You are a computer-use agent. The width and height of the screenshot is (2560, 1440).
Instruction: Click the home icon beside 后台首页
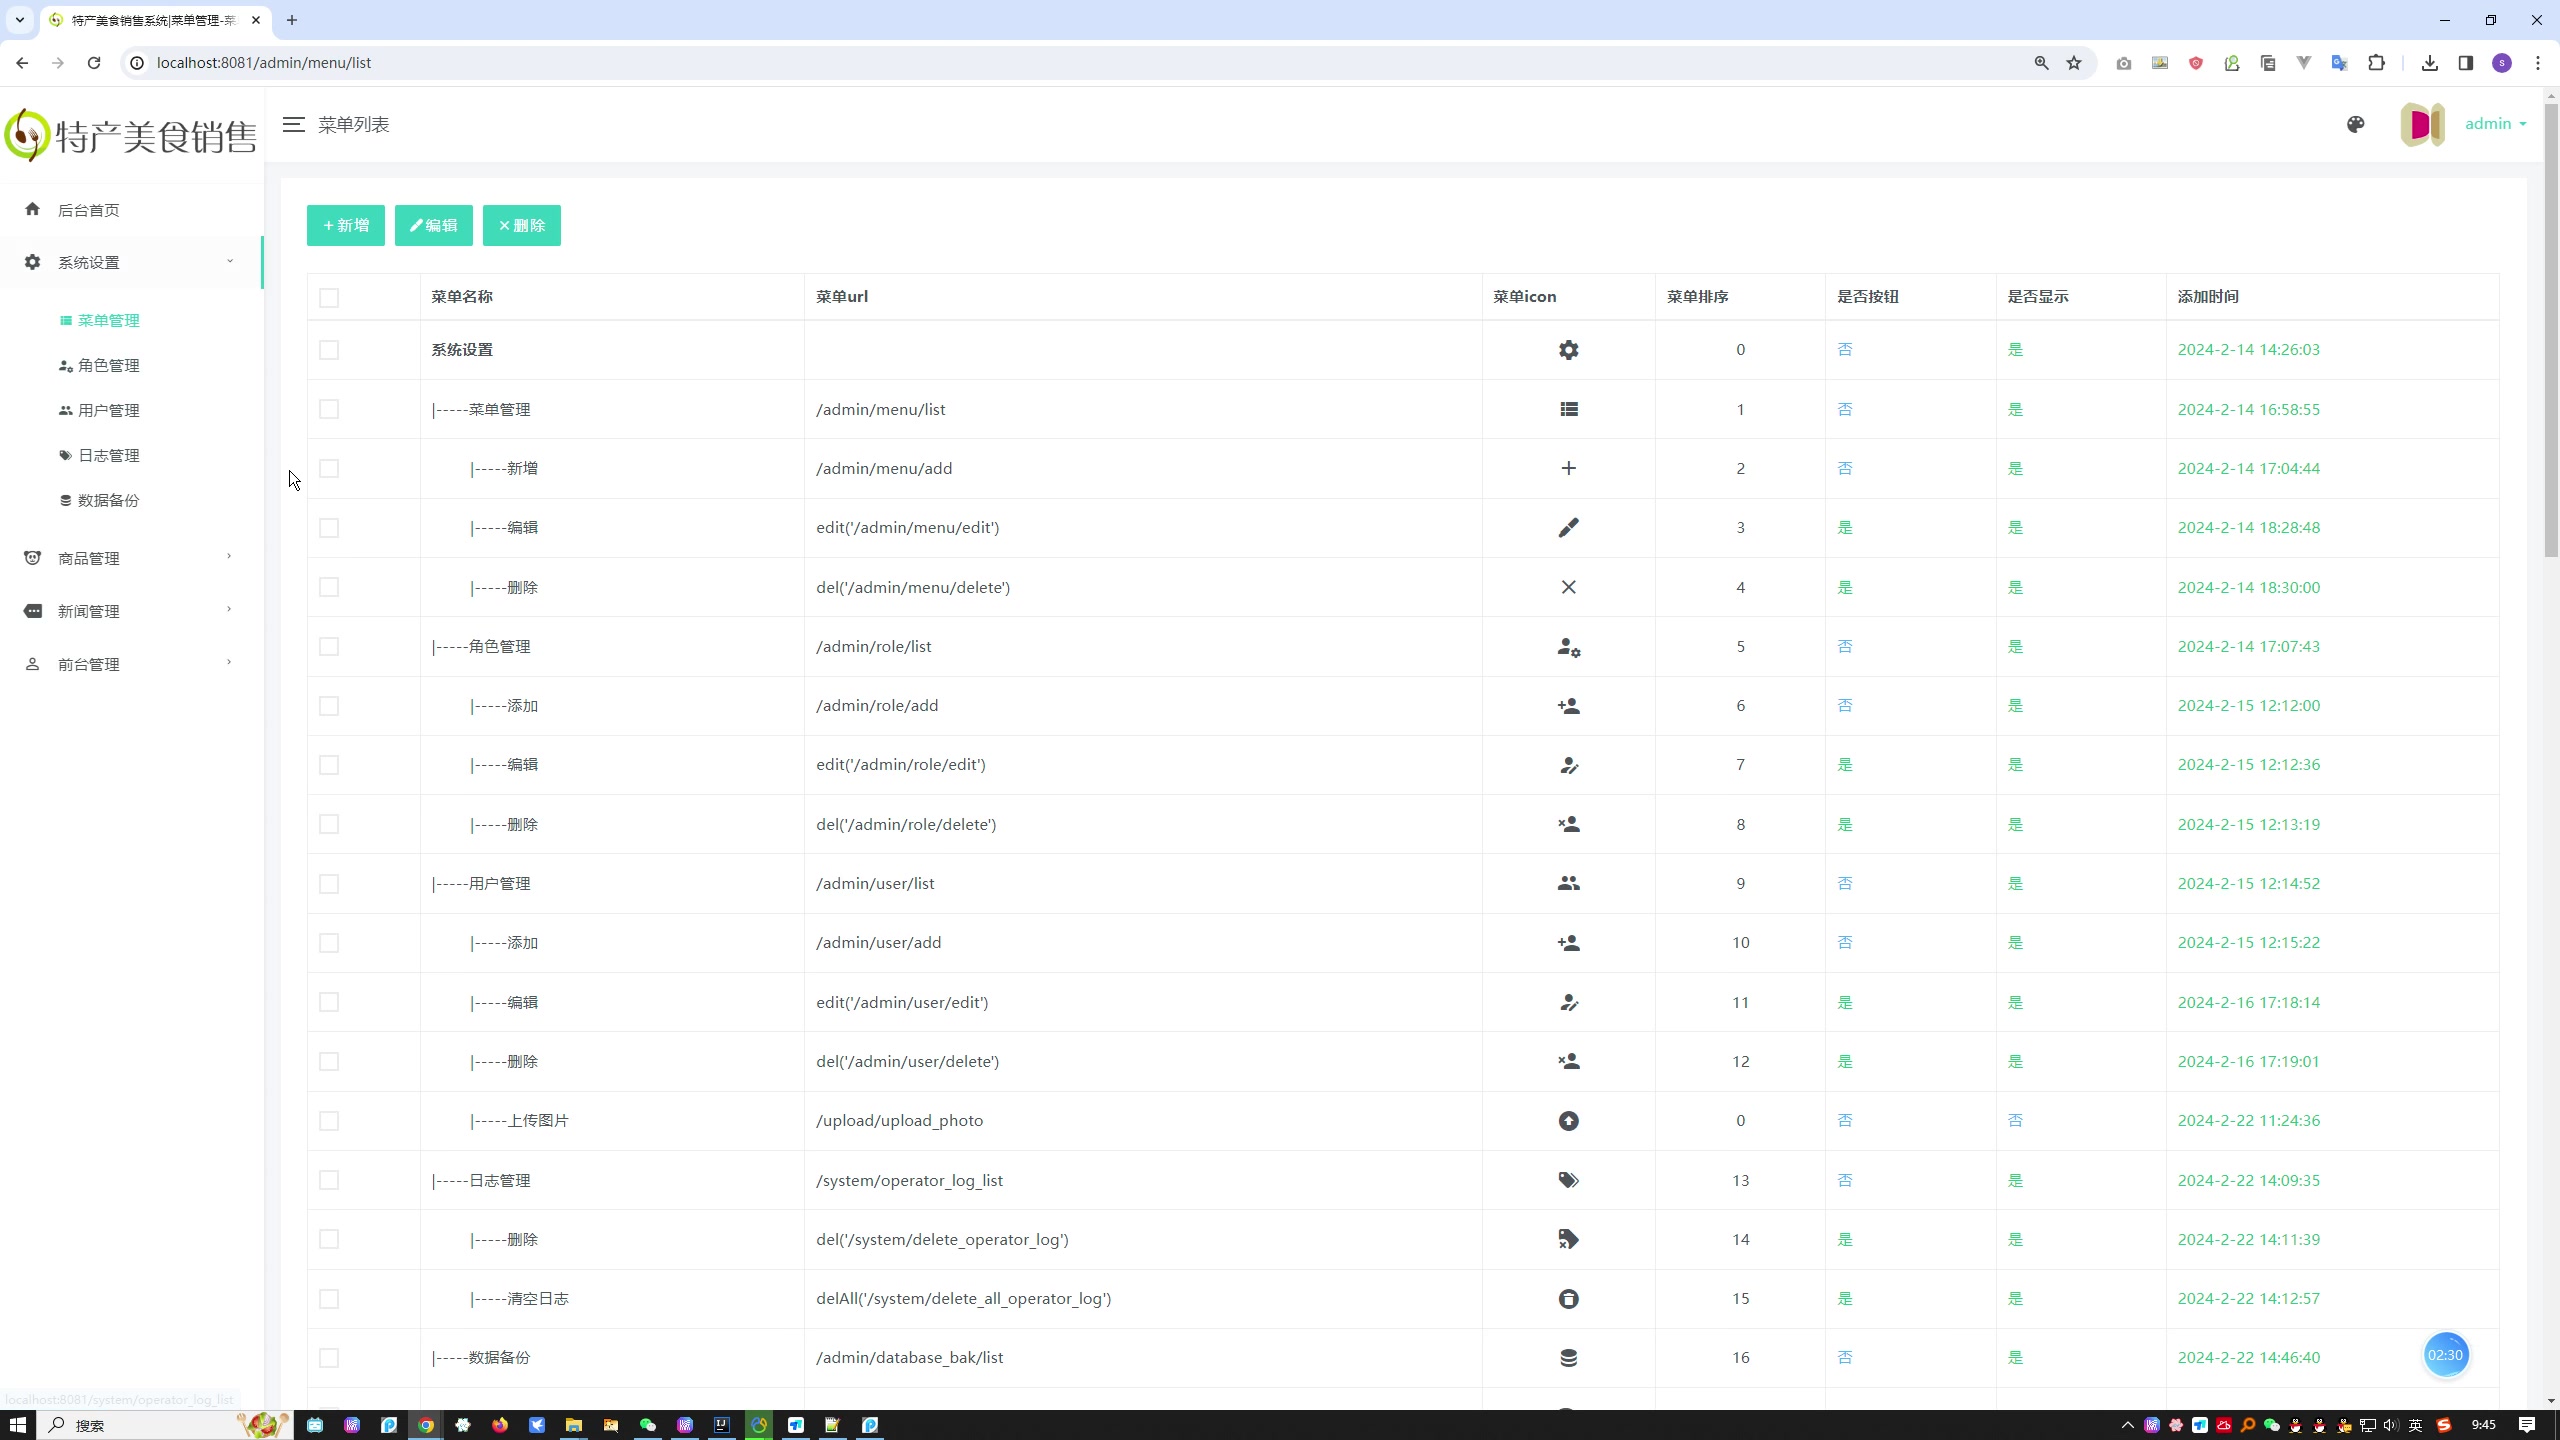32,209
